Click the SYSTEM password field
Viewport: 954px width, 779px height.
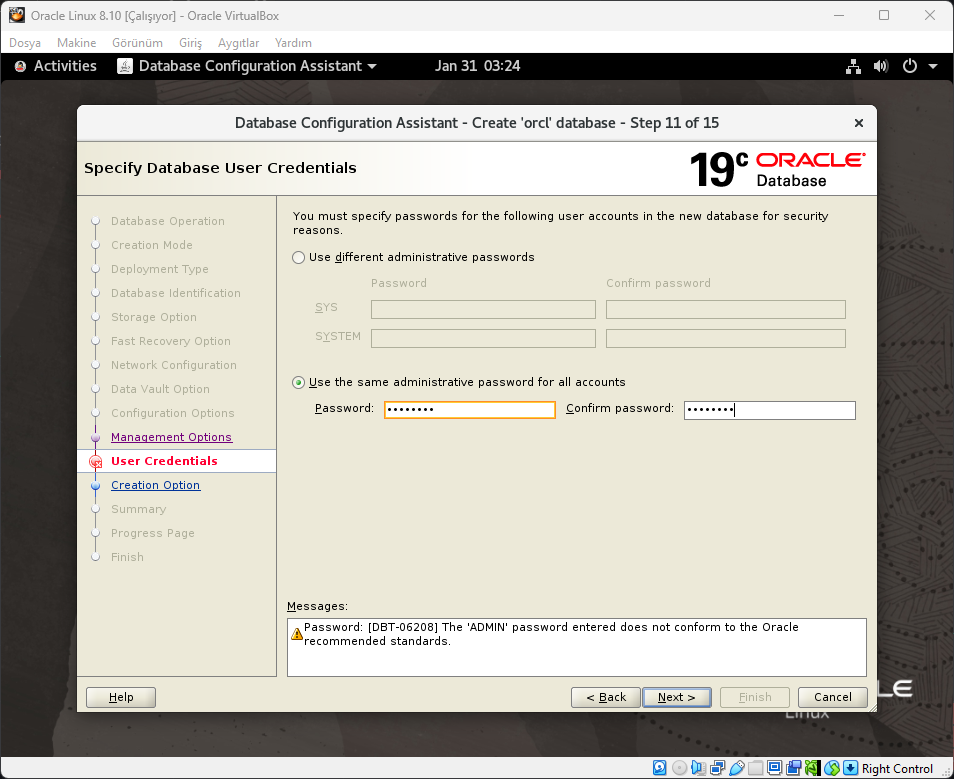coord(483,338)
